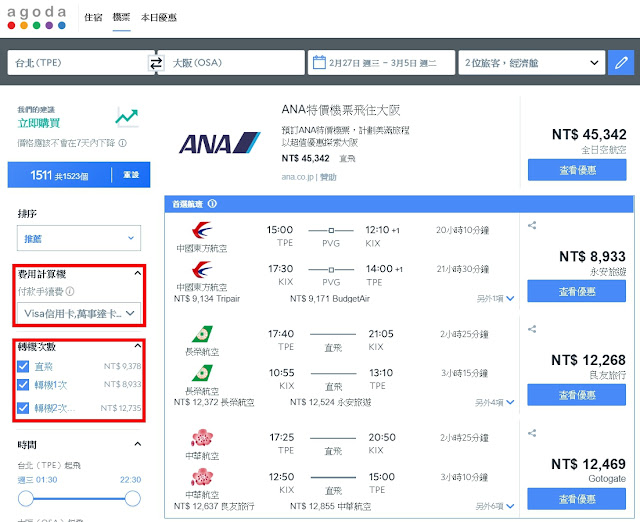
Task: Open the 住宿 accommodation tab
Action: click(93, 17)
